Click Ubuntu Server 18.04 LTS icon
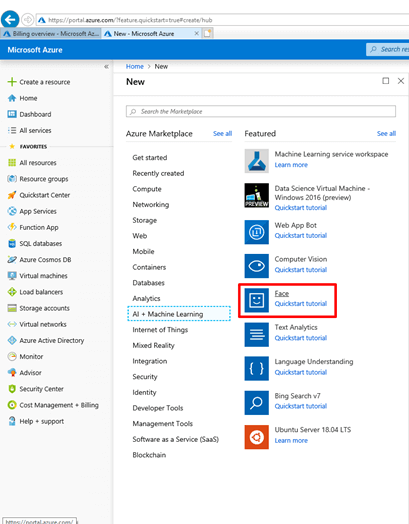This screenshot has width=409, height=524. tap(256, 437)
